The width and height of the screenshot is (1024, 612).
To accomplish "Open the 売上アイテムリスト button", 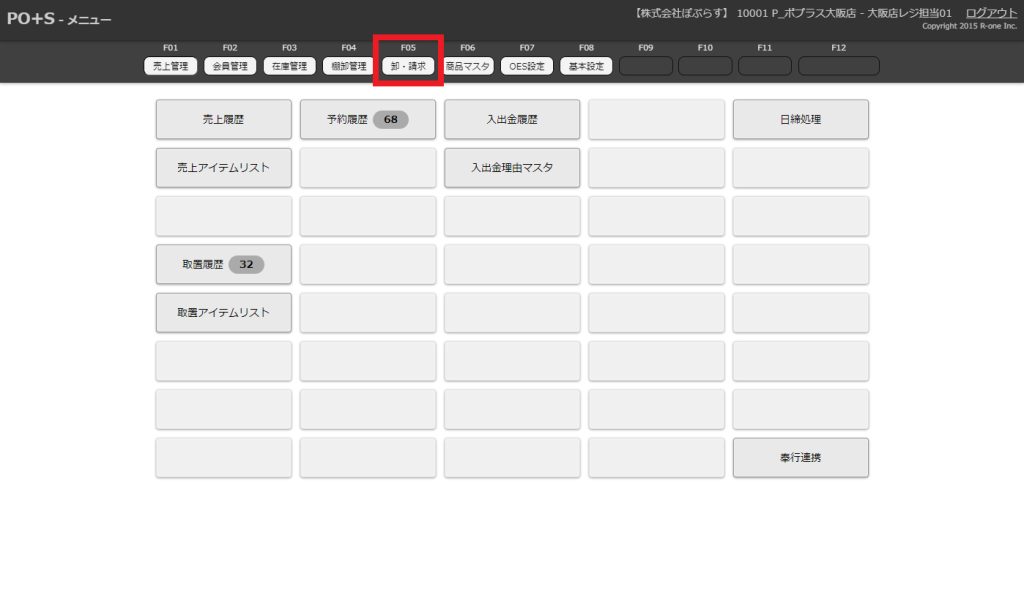I will 224,168.
